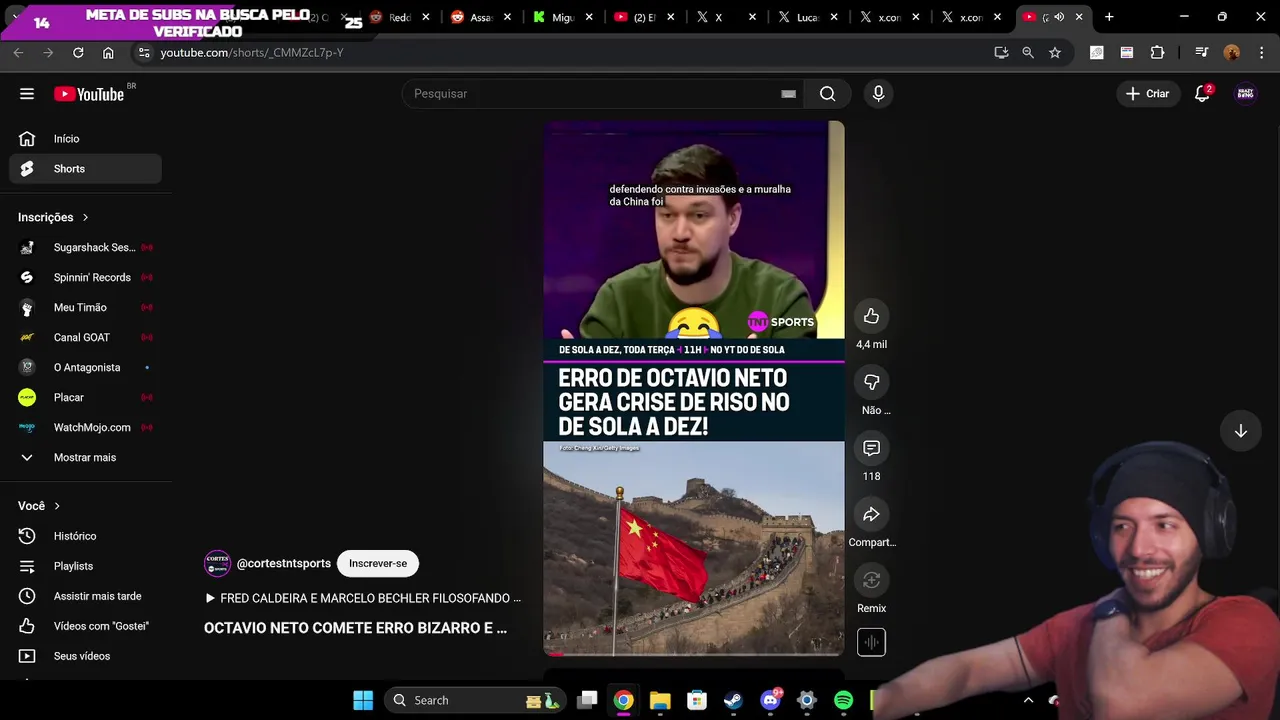The height and width of the screenshot is (720, 1280).
Task: Open the Chrome extensions puzzle icon
Action: pos(1158,52)
